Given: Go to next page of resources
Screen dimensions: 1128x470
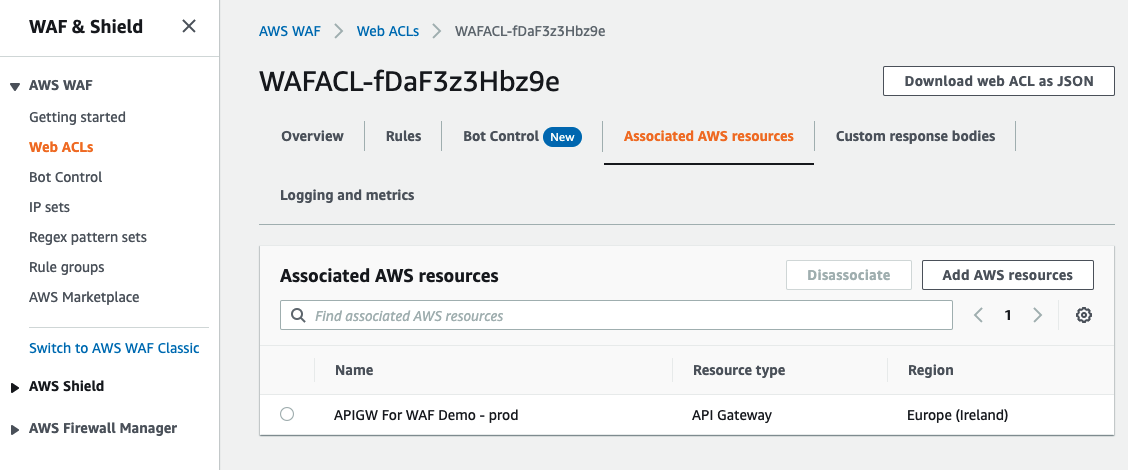Looking at the screenshot, I should pyautogui.click(x=1037, y=315).
